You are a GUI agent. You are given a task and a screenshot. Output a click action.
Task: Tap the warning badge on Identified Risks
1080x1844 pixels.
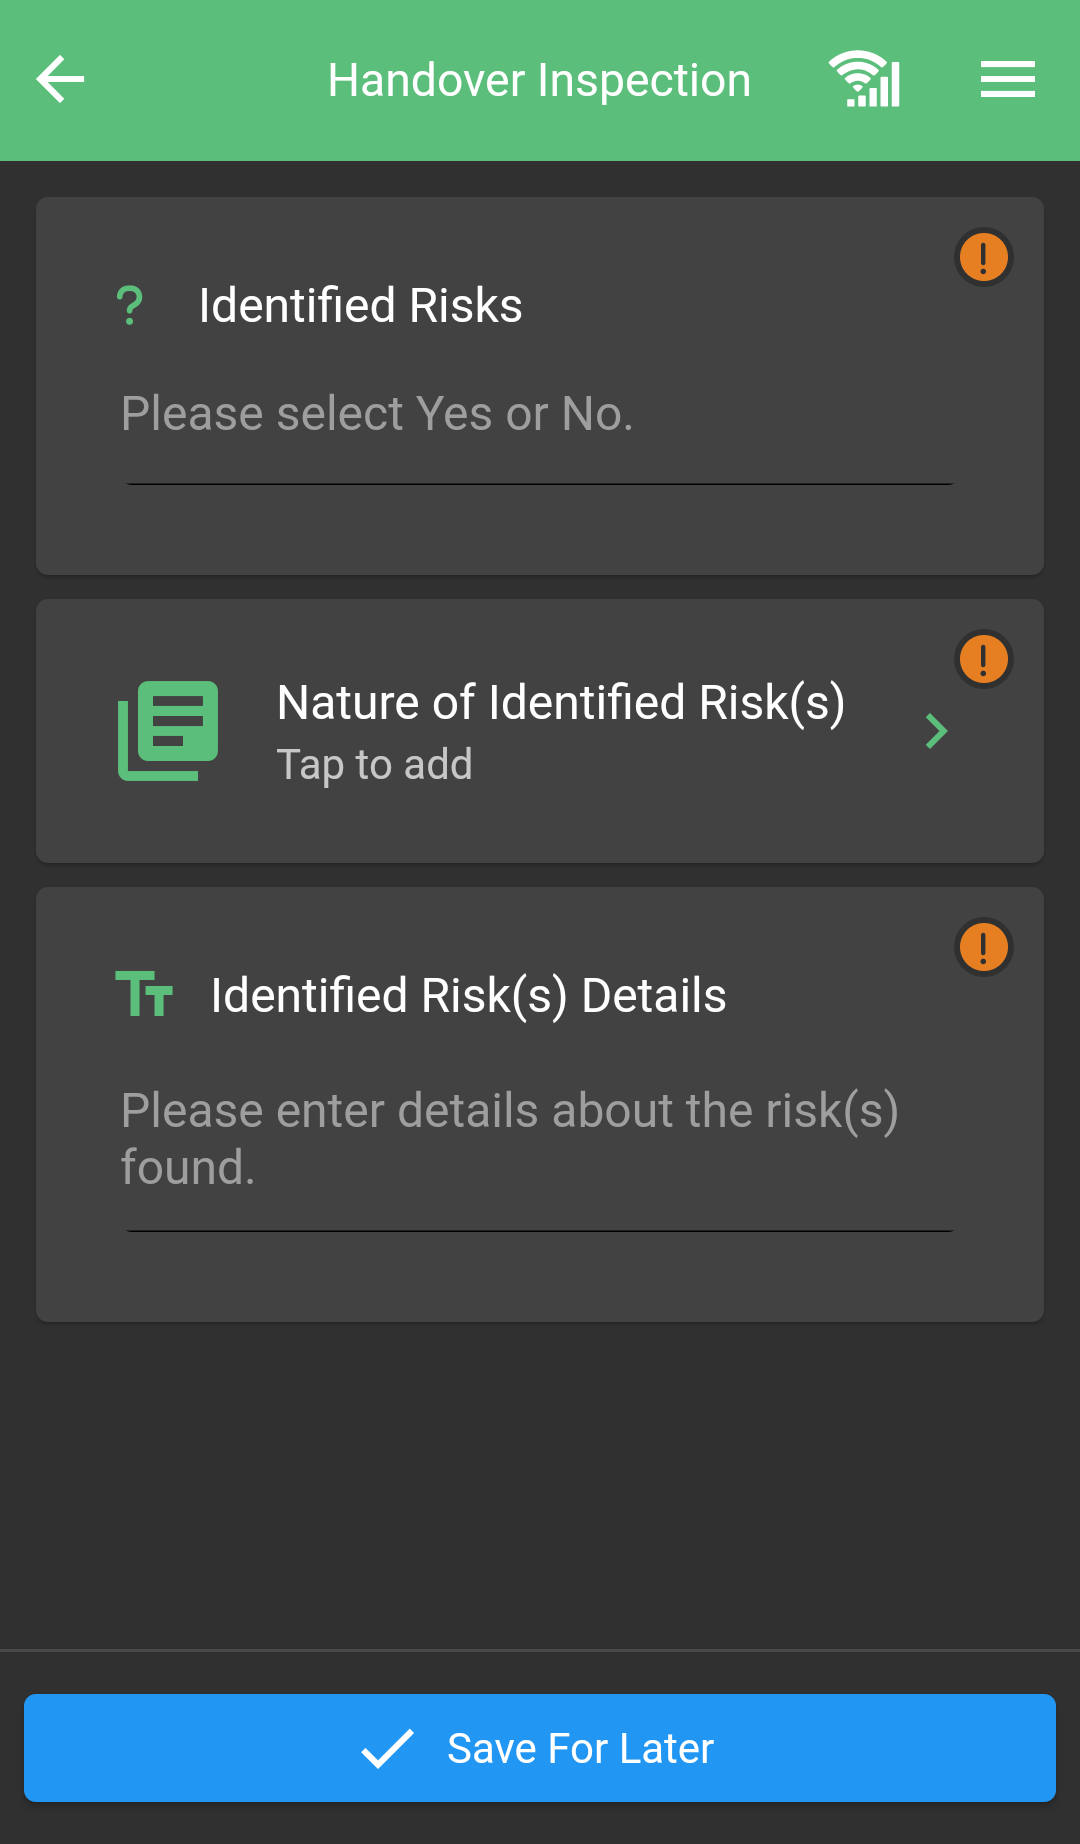point(984,257)
